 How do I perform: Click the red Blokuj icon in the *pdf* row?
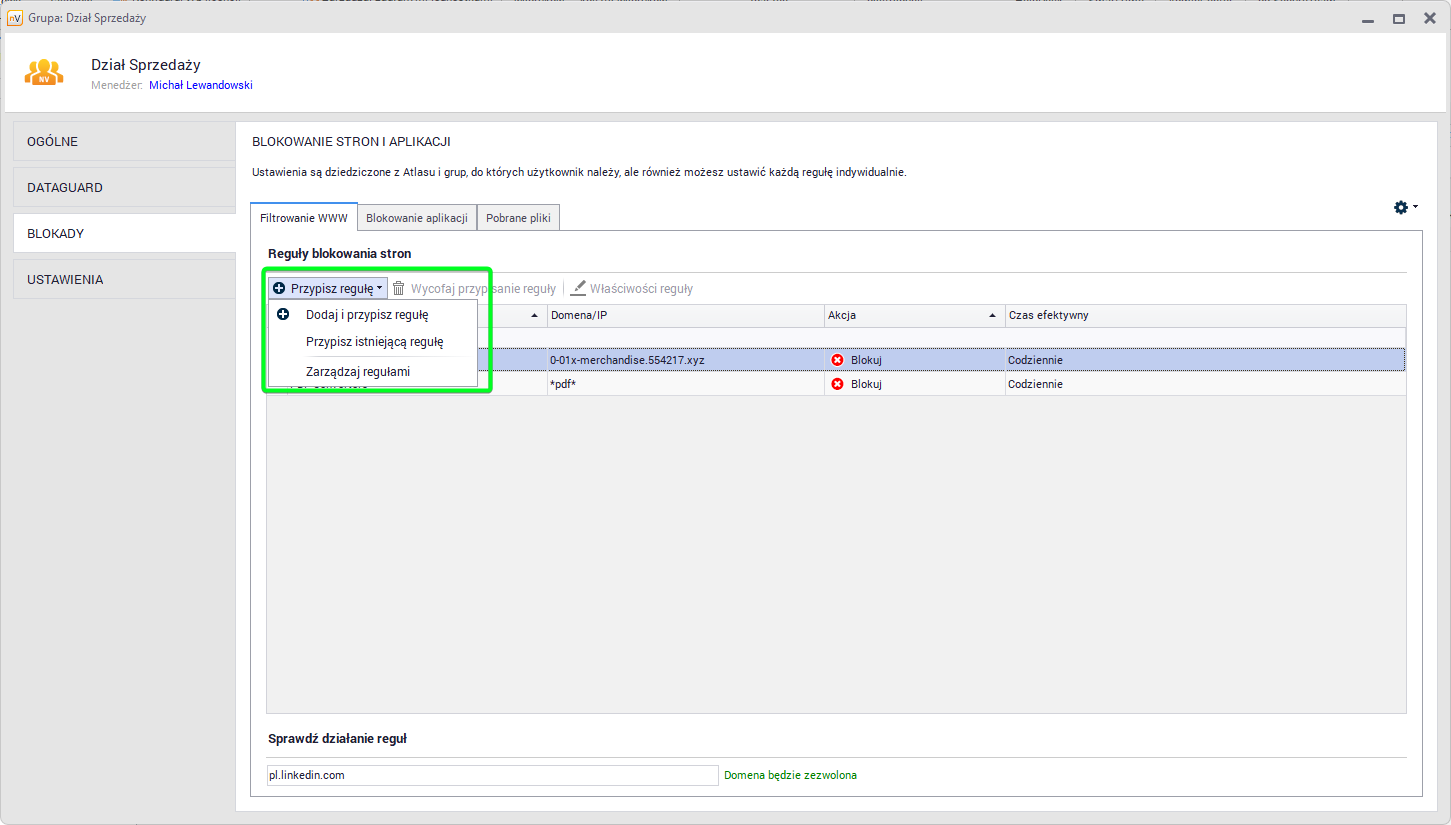pyautogui.click(x=837, y=384)
